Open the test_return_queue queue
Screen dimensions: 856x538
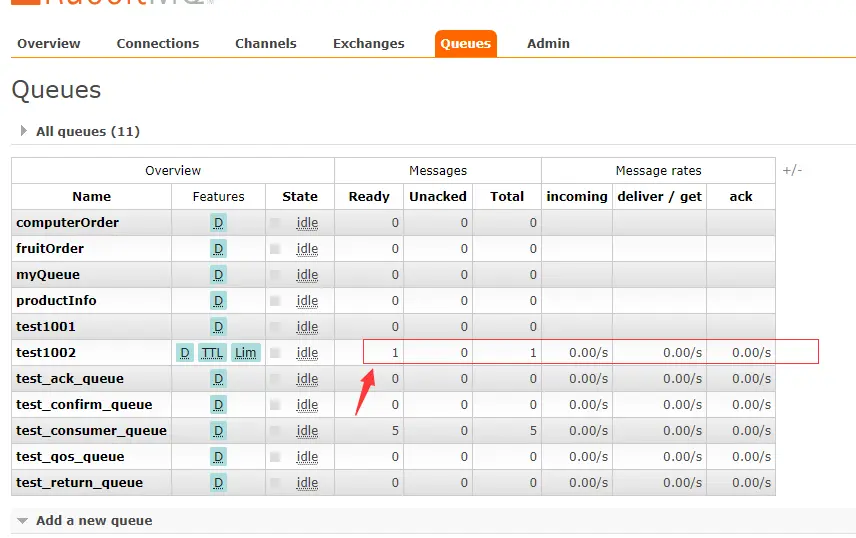coord(79,483)
